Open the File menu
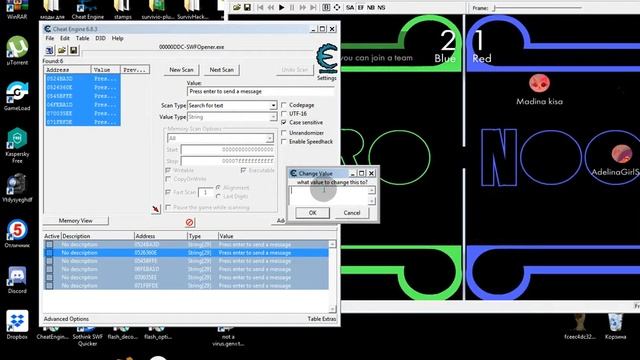 coord(50,38)
